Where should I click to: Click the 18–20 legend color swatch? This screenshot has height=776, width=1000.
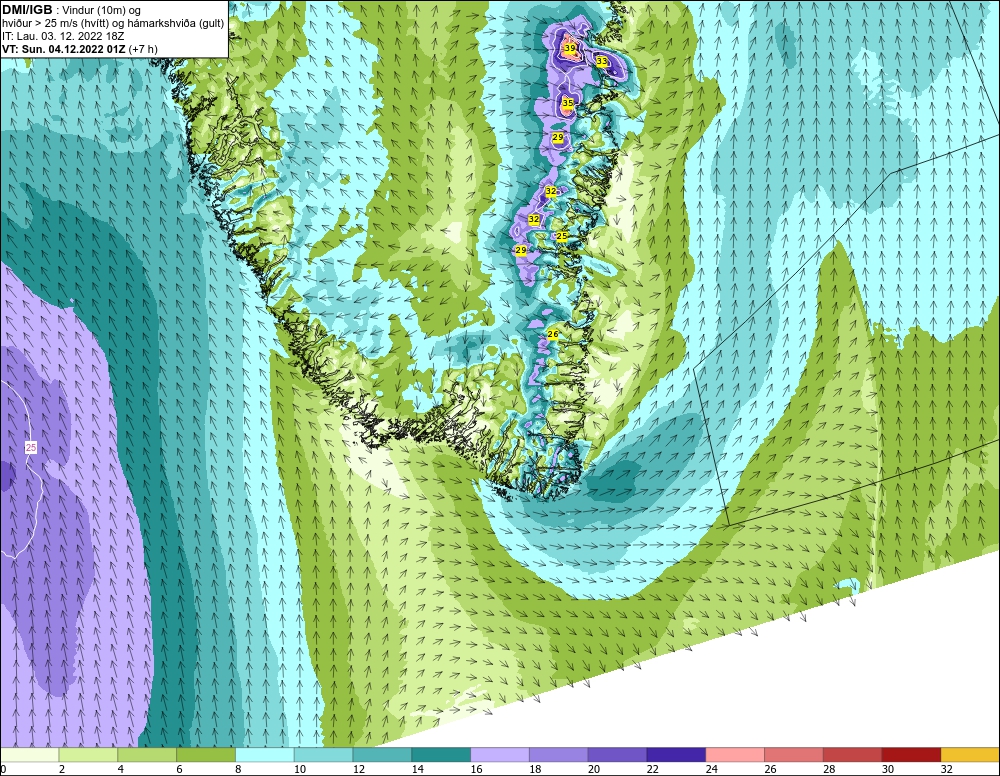[559, 755]
